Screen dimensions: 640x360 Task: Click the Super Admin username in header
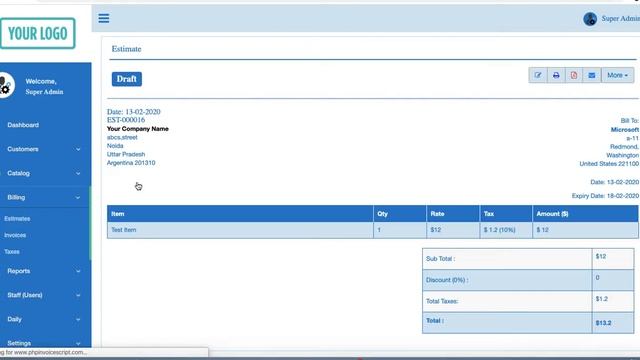click(620, 19)
